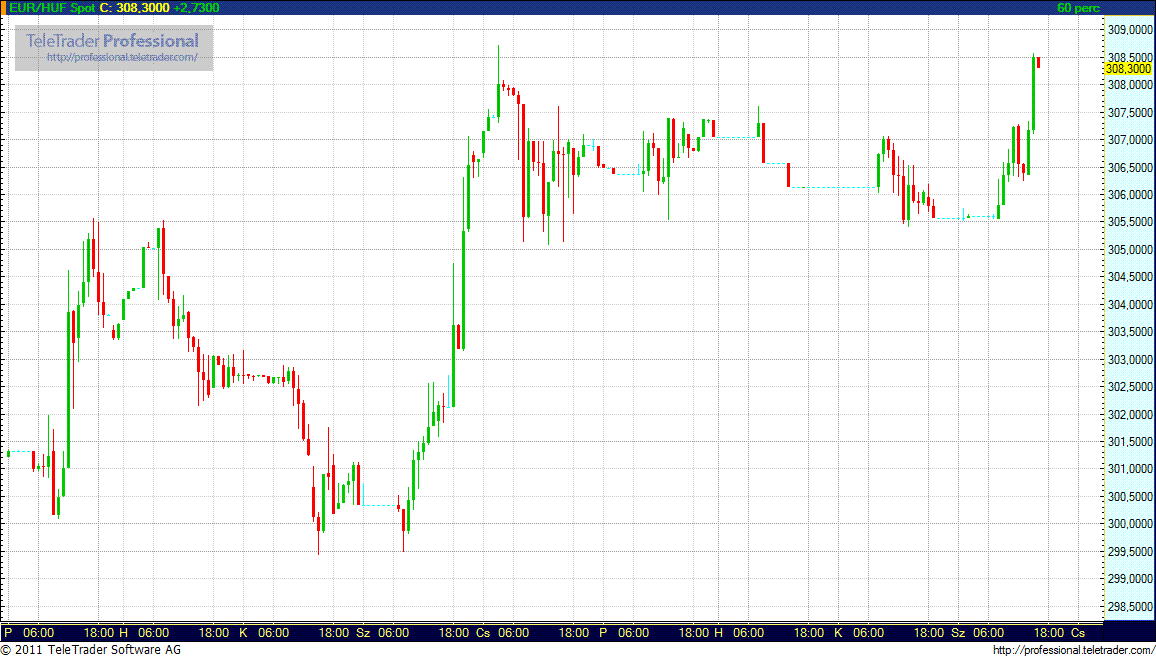Viewport: 1156px width, 659px height.
Task: Select the rightmost Cs day marker on time axis
Action: [1077, 633]
